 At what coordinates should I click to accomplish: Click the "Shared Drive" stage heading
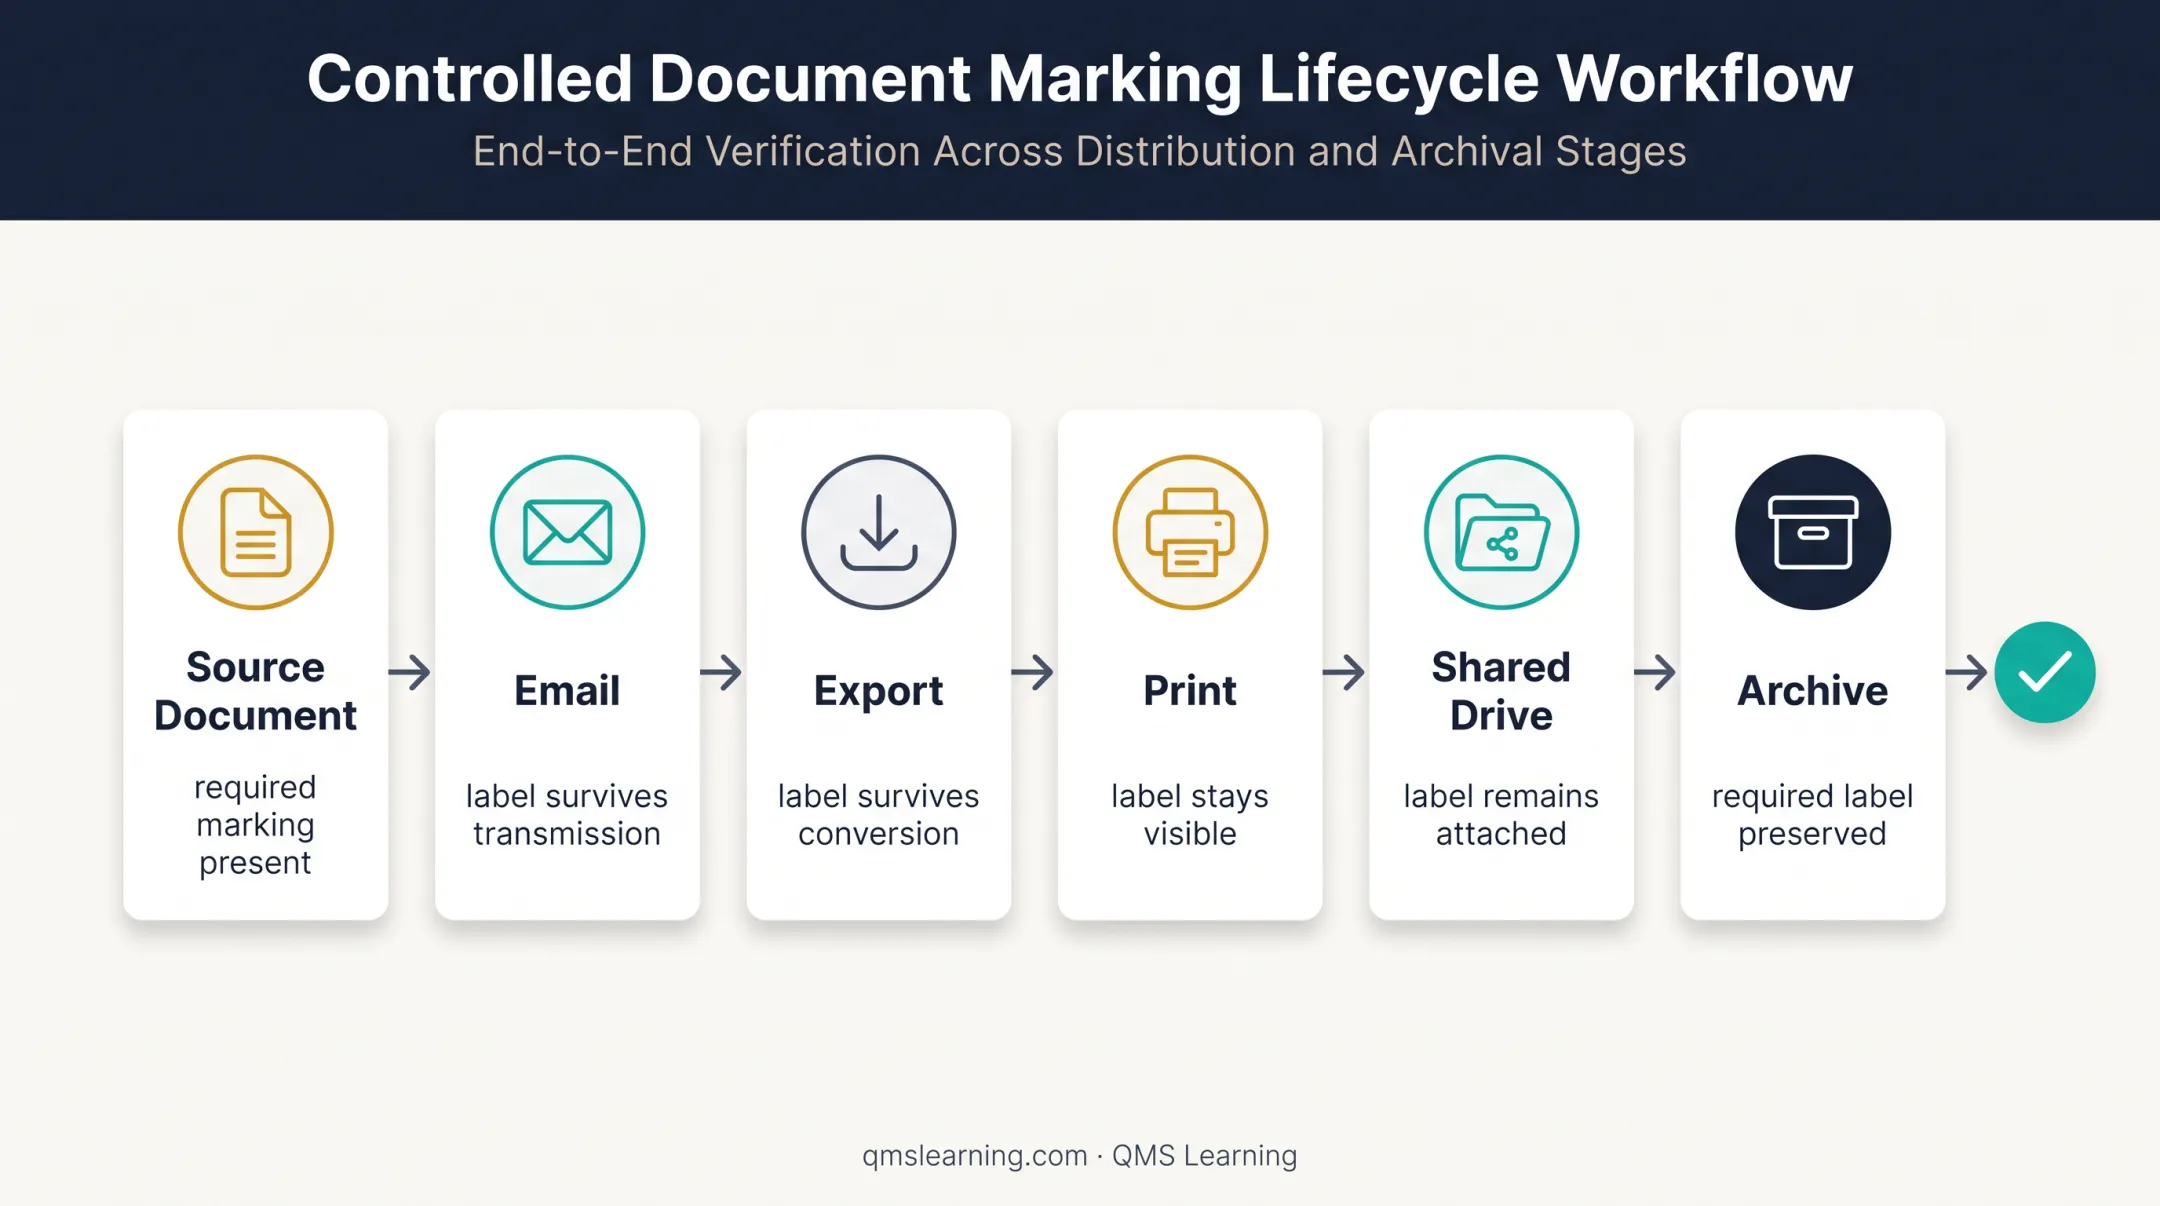point(1501,691)
